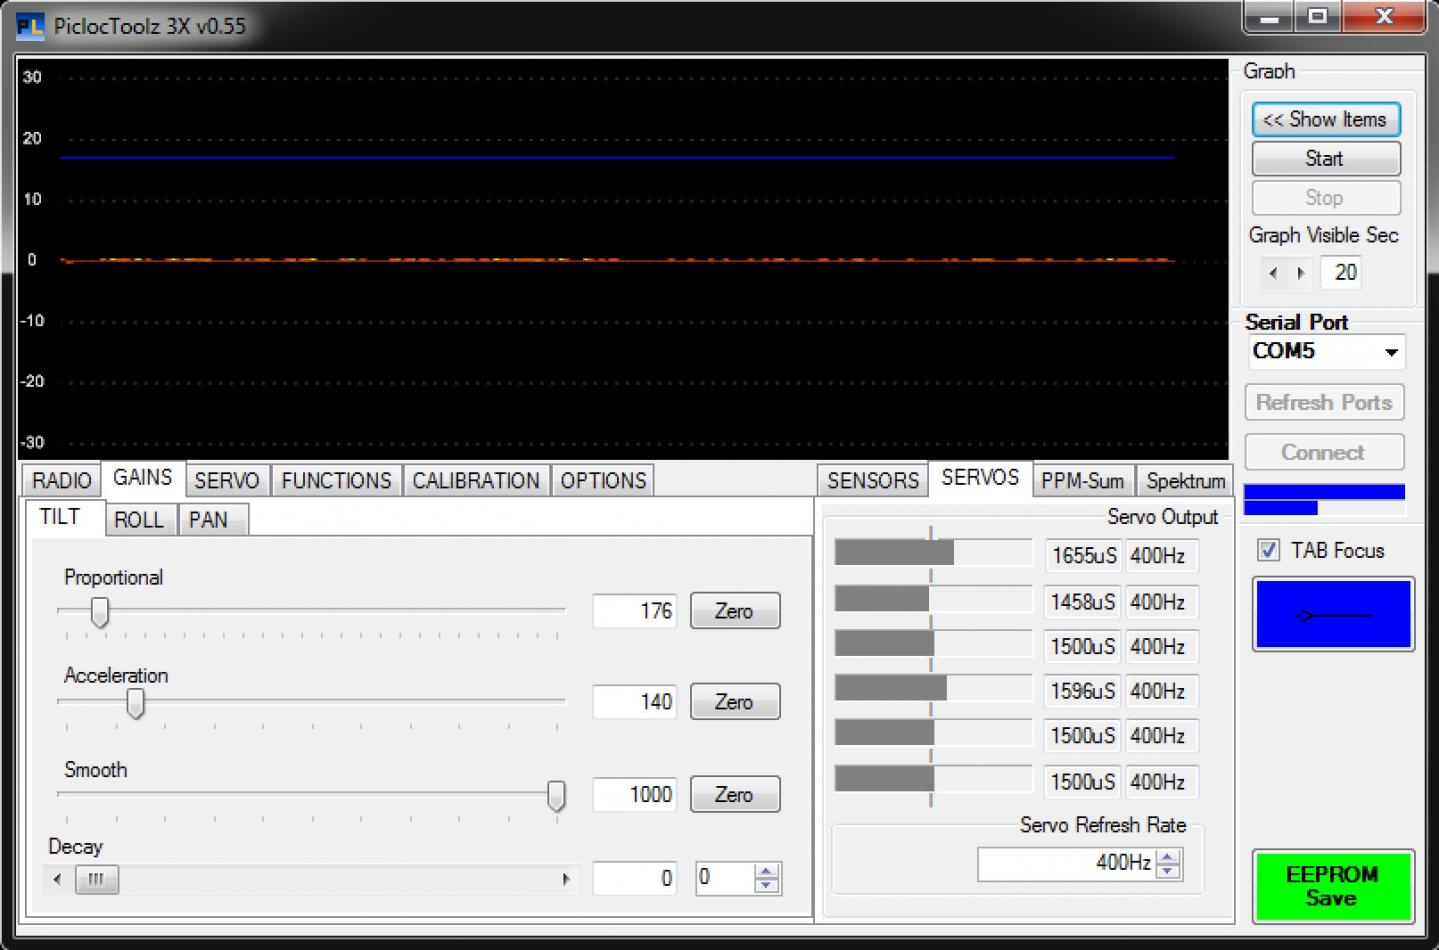Click the Servo Refresh Rate spinner arrows
The width and height of the screenshot is (1439, 950).
[x=1168, y=863]
